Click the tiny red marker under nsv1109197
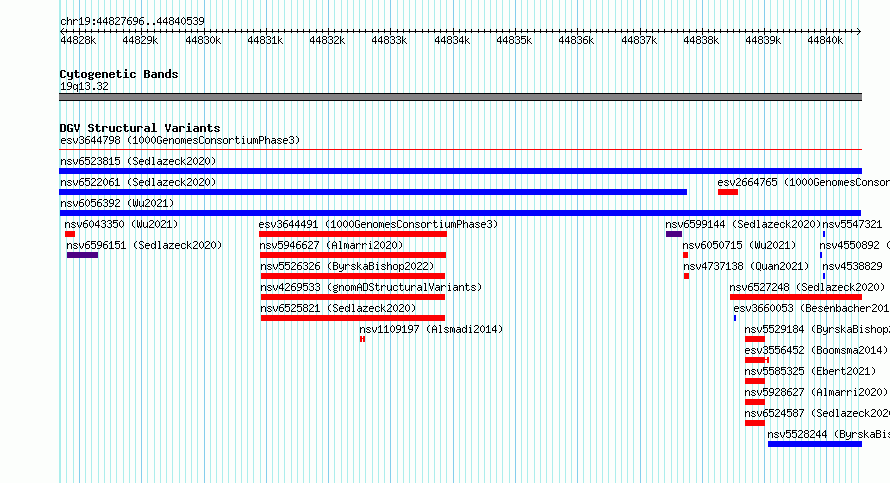890x483 pixels. click(x=362, y=339)
